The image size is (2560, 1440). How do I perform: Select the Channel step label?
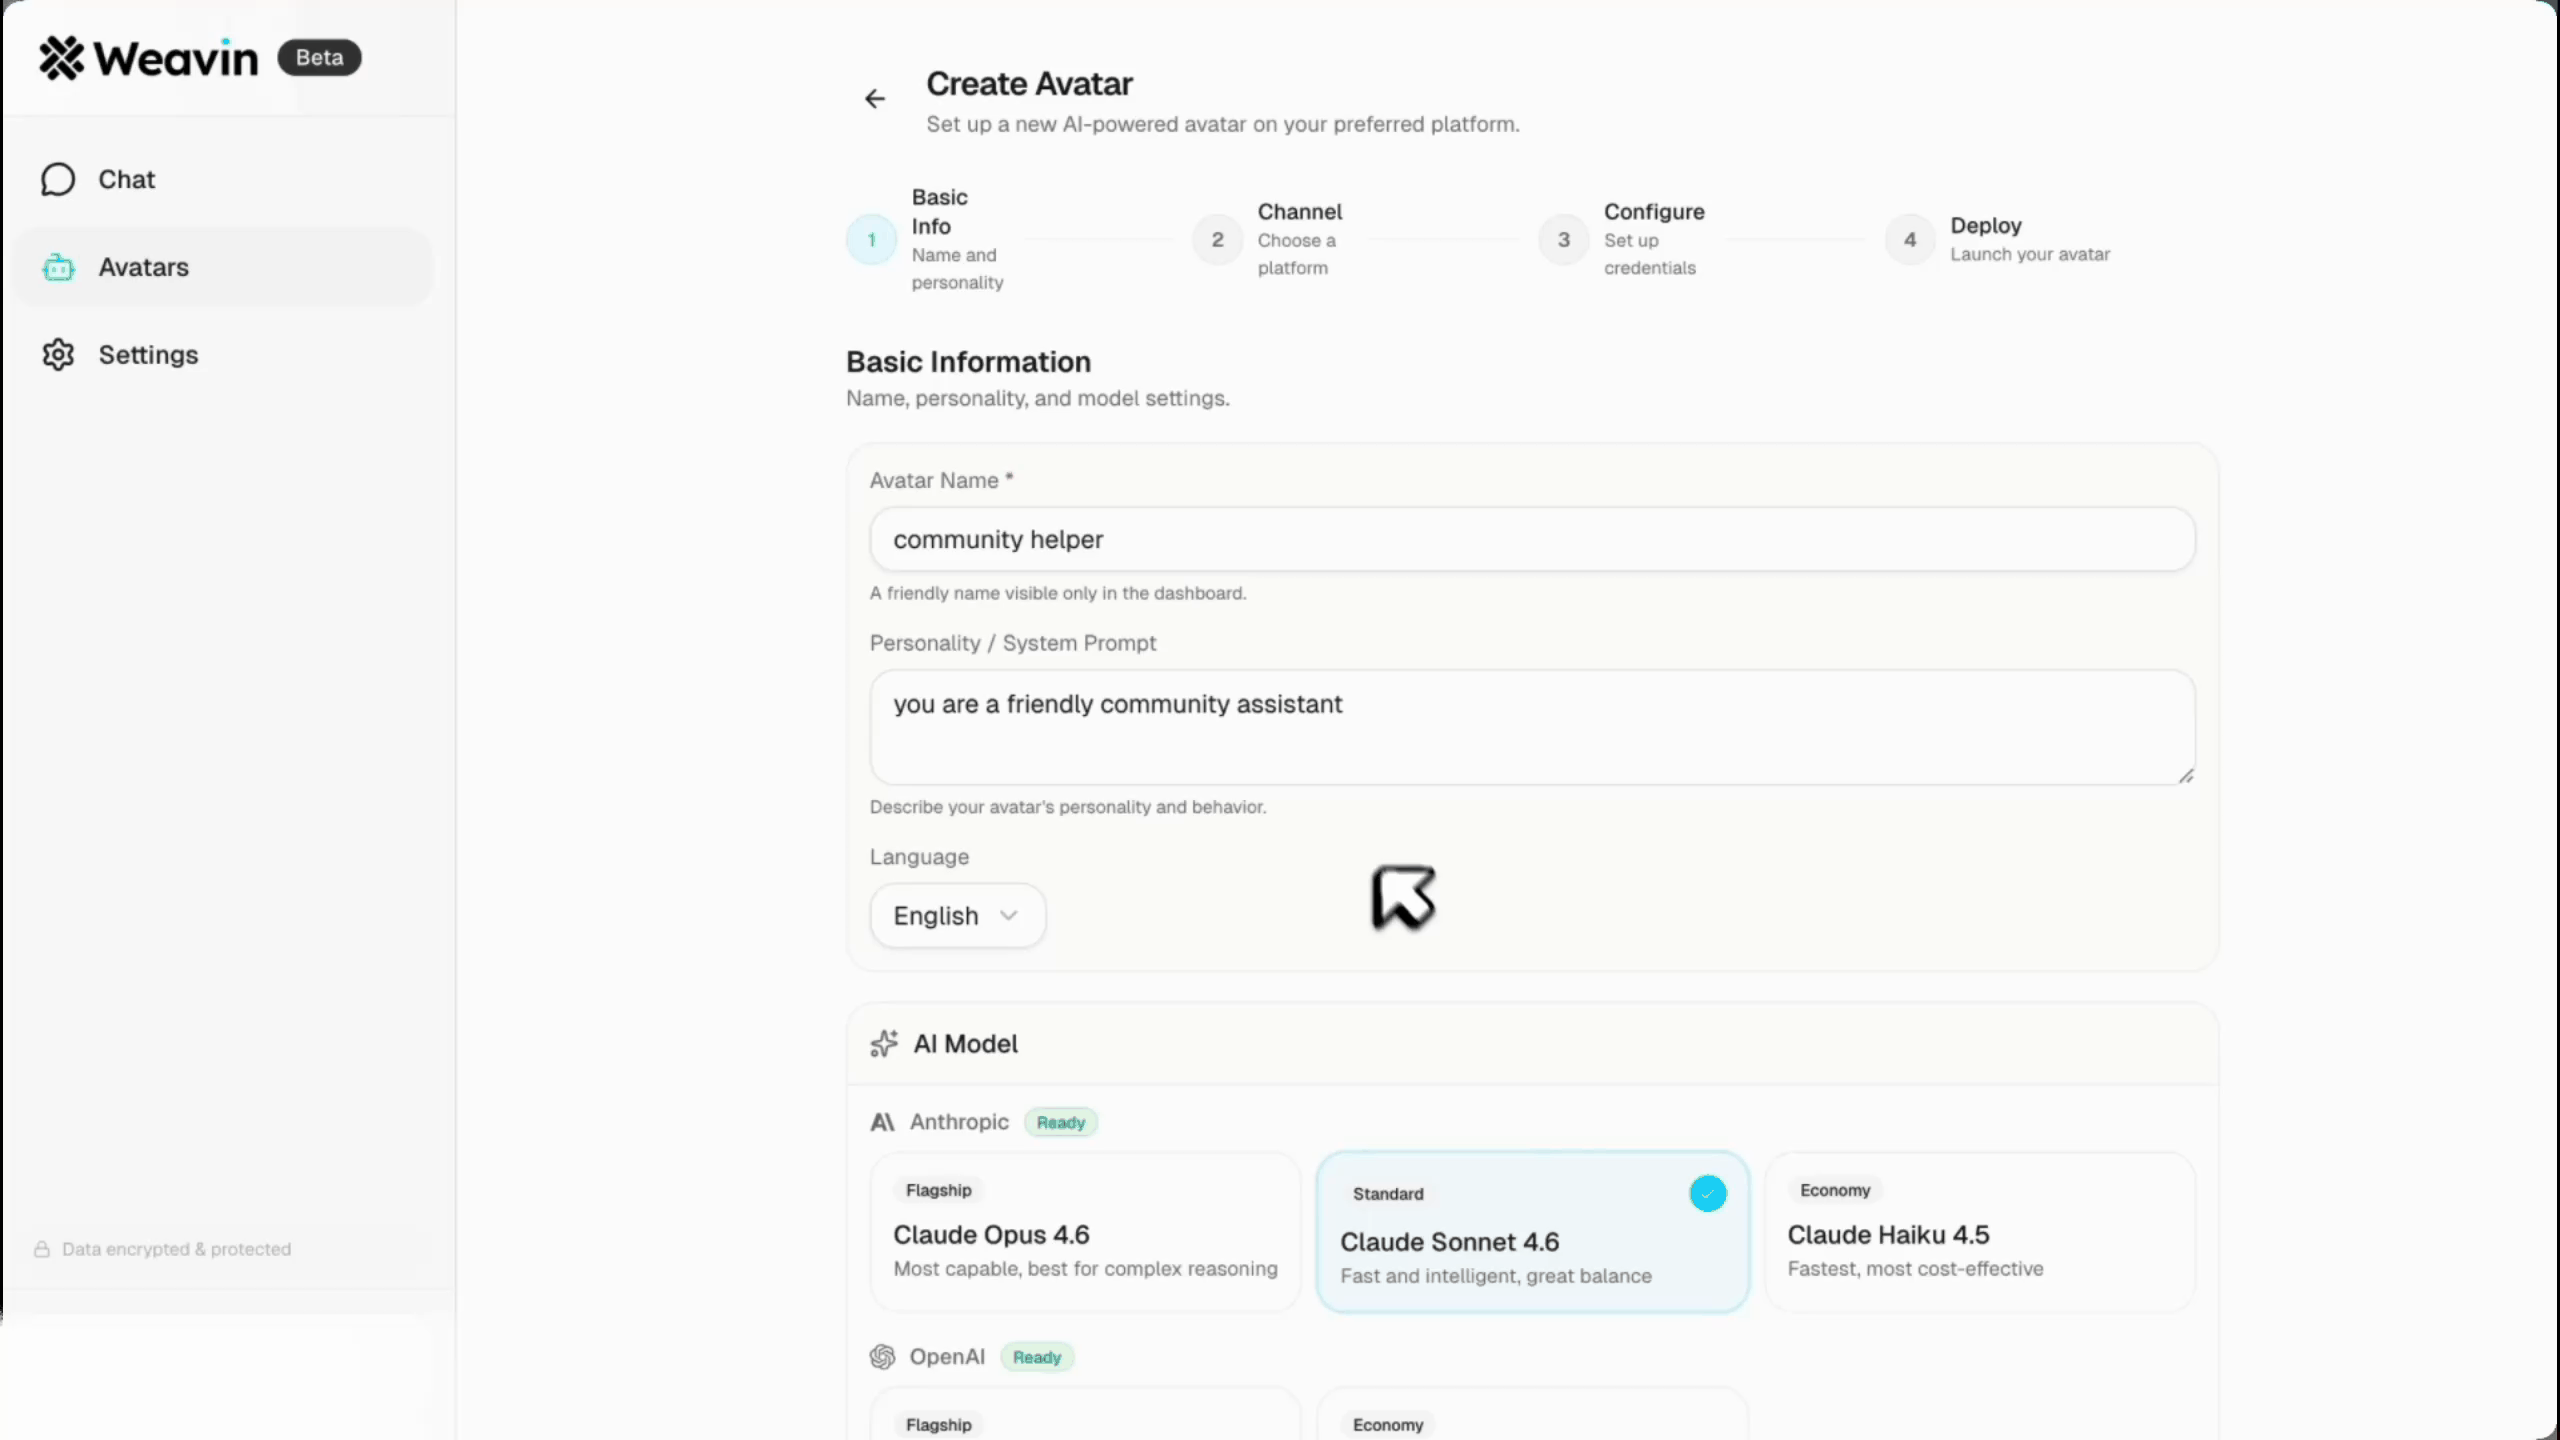point(1300,212)
